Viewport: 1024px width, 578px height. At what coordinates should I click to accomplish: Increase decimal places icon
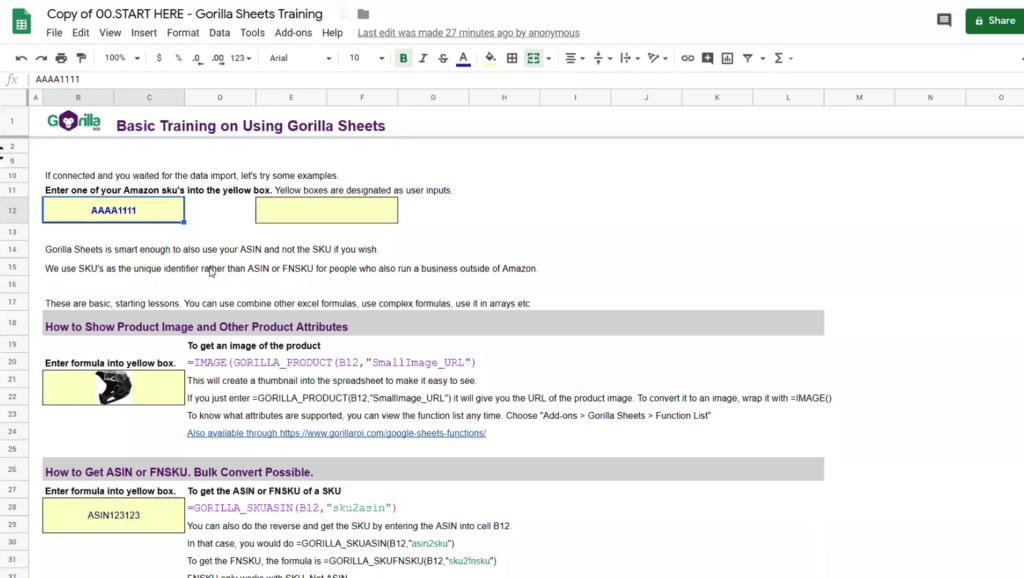pyautogui.click(x=217, y=58)
